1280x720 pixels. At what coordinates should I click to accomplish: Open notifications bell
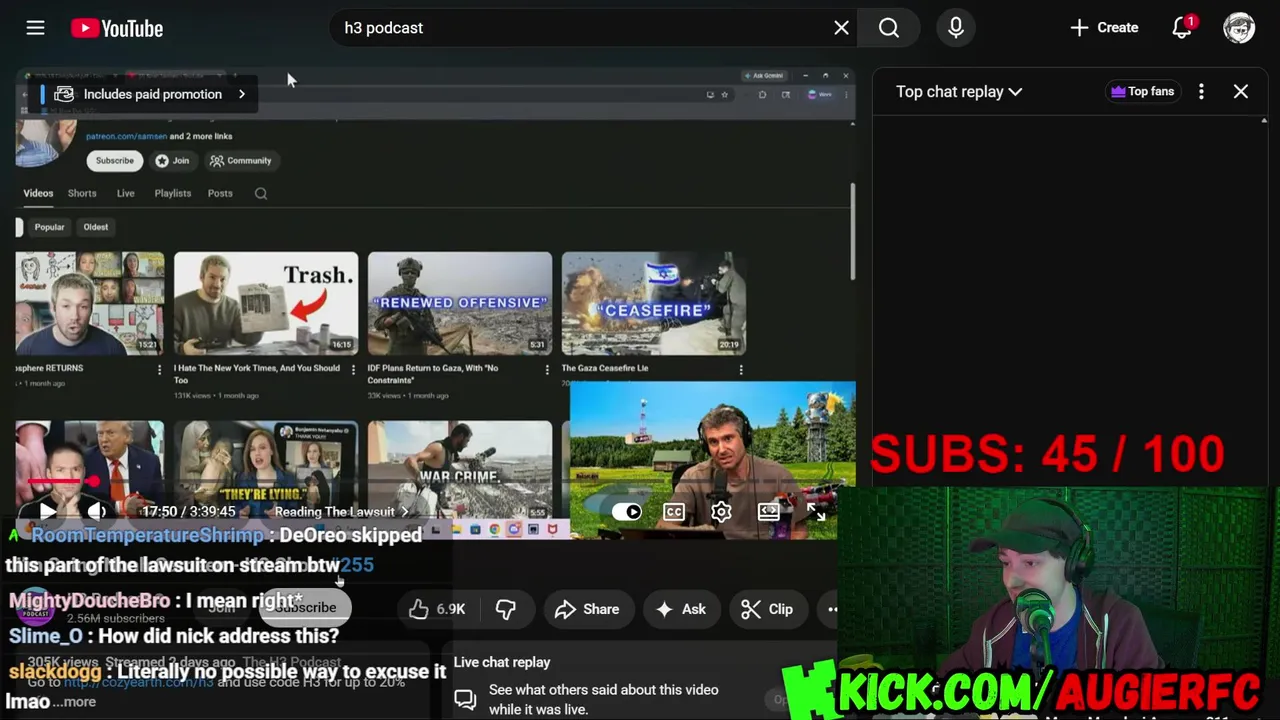pyautogui.click(x=1182, y=28)
